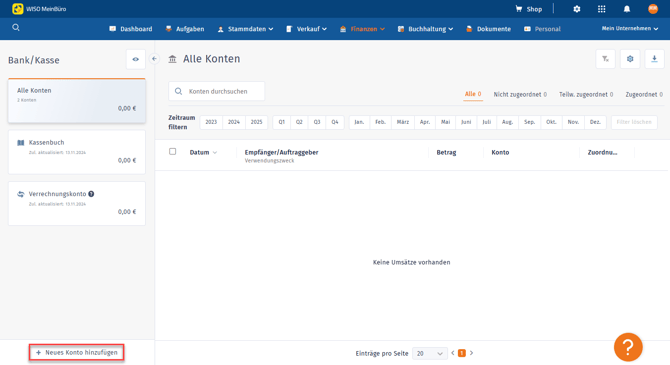Go to previous page arrow
670x365 pixels.
click(453, 353)
